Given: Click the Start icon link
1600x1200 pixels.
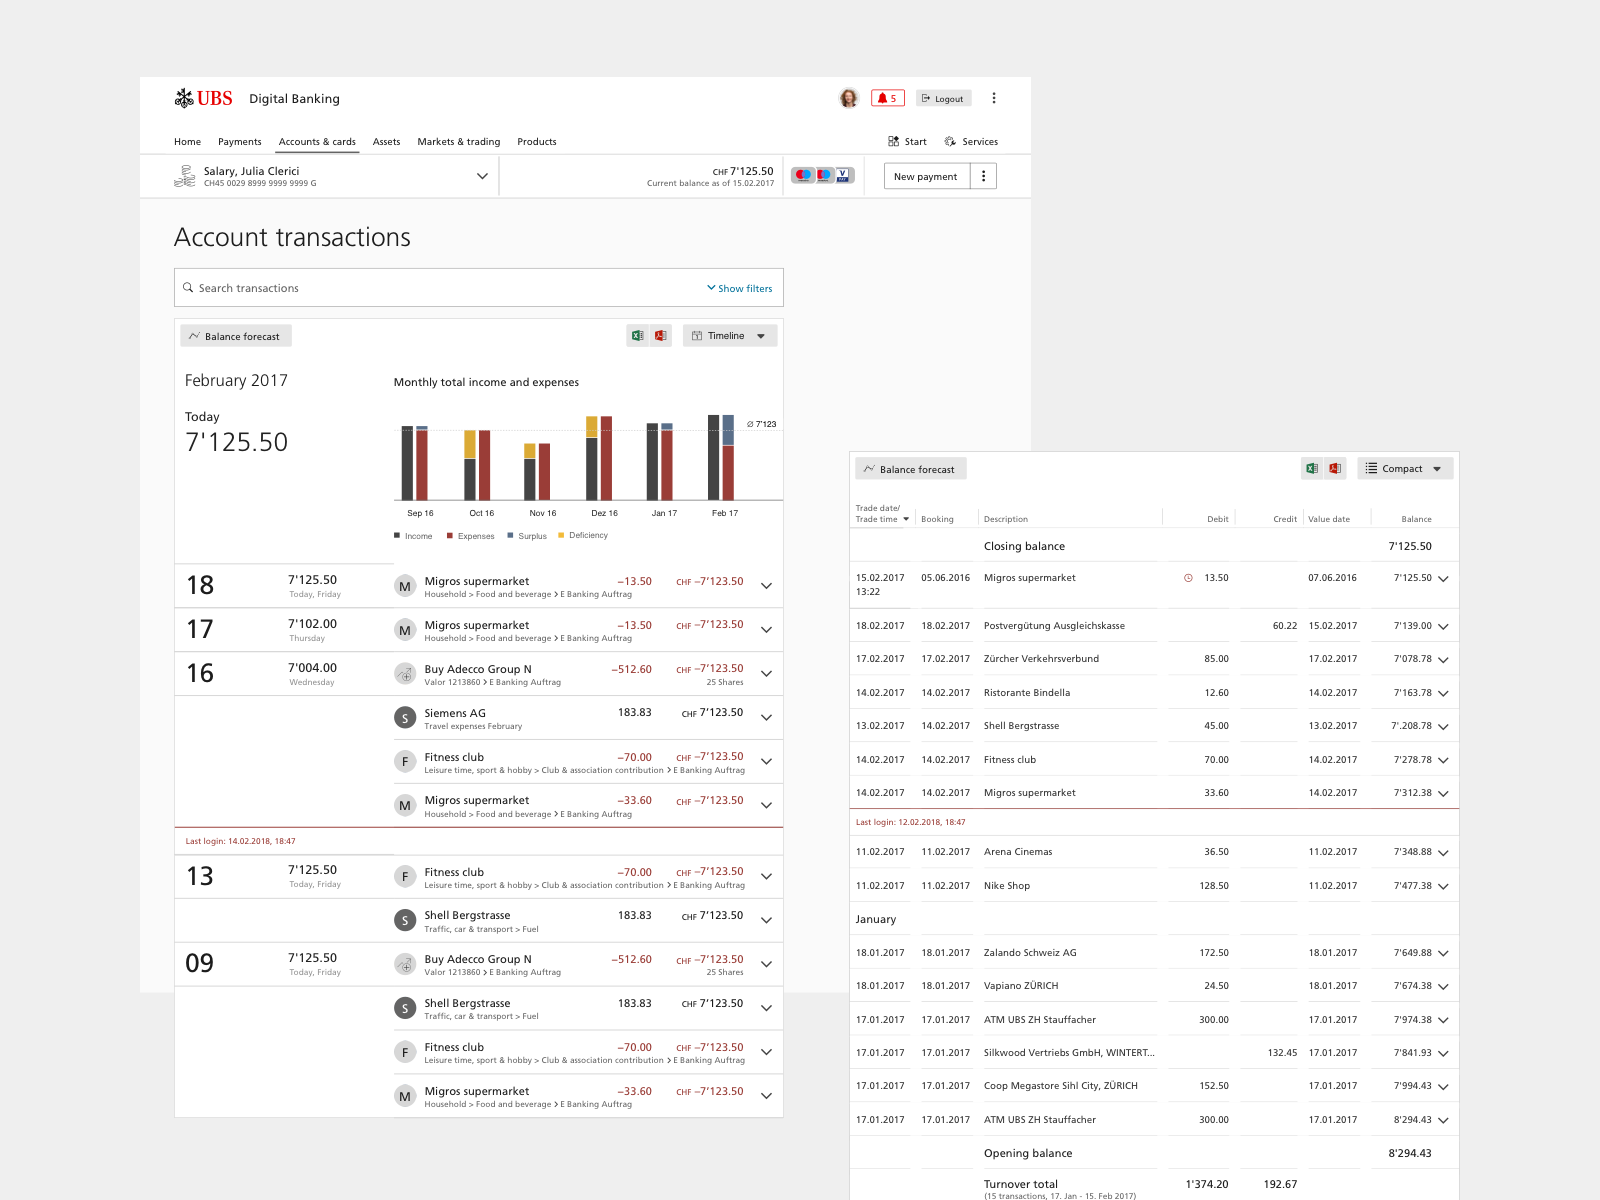Looking at the screenshot, I should point(907,141).
